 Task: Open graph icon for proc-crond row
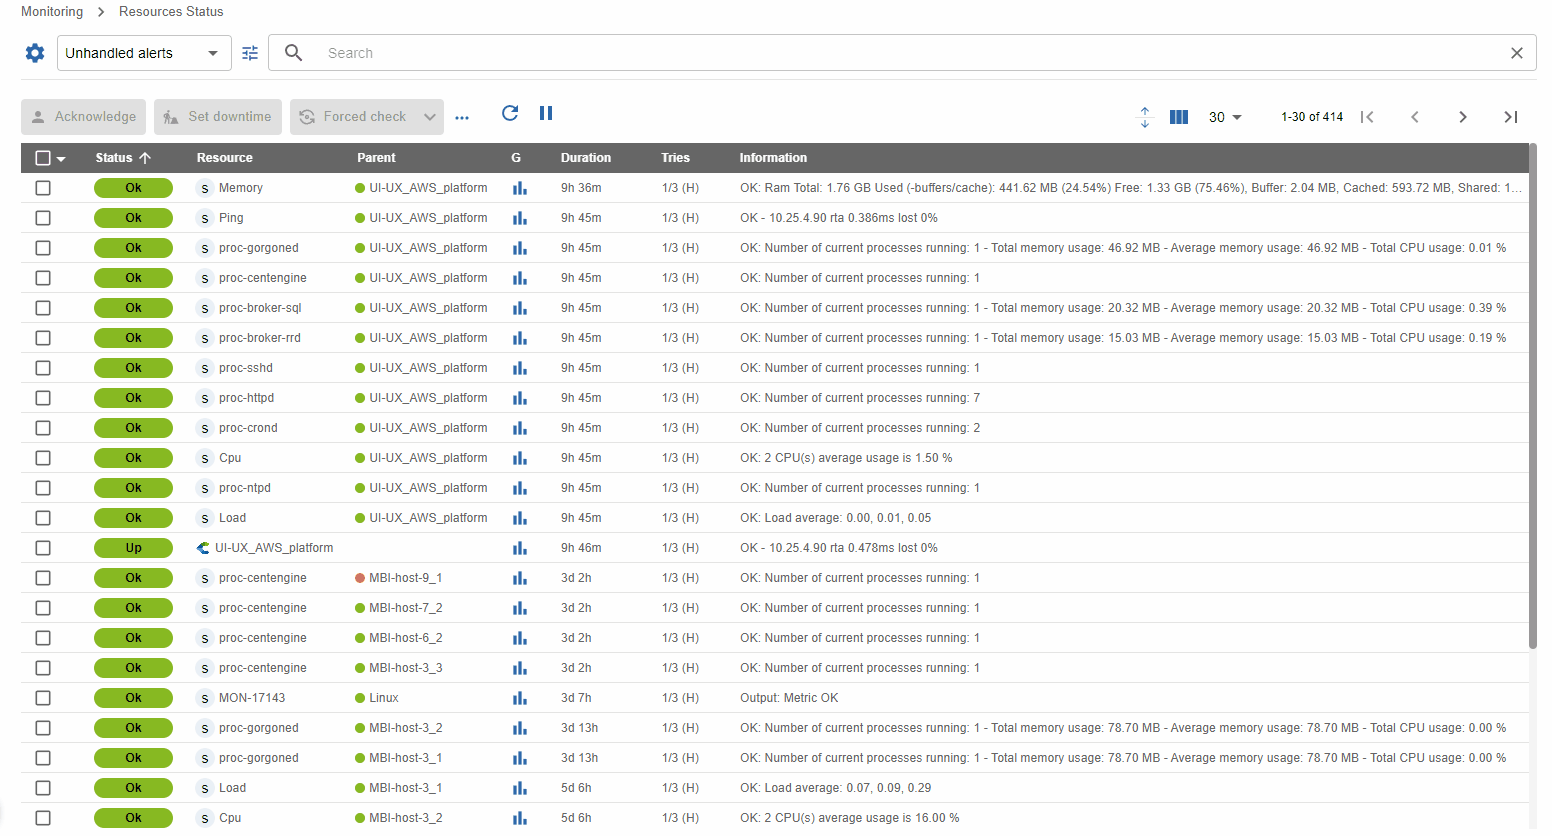pyautogui.click(x=520, y=428)
